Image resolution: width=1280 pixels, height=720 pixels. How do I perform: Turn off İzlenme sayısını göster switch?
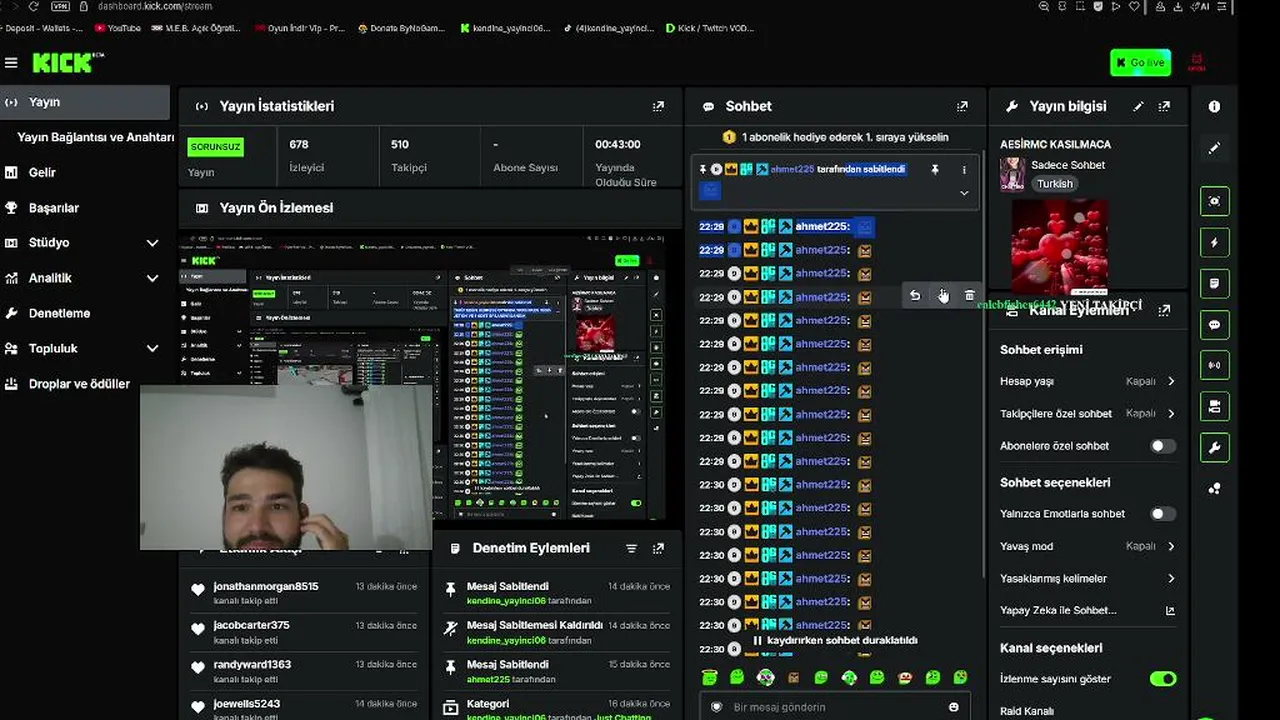(1162, 679)
